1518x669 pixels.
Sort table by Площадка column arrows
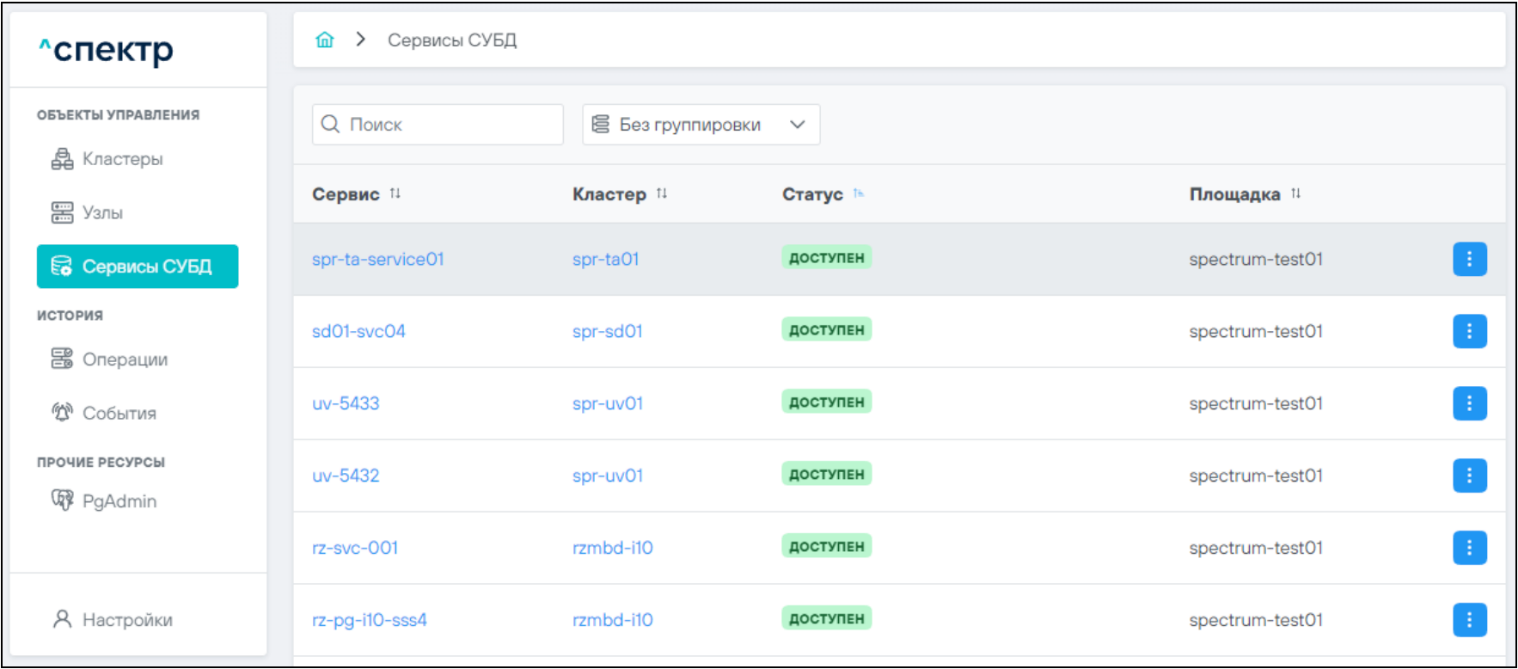(x=1296, y=194)
